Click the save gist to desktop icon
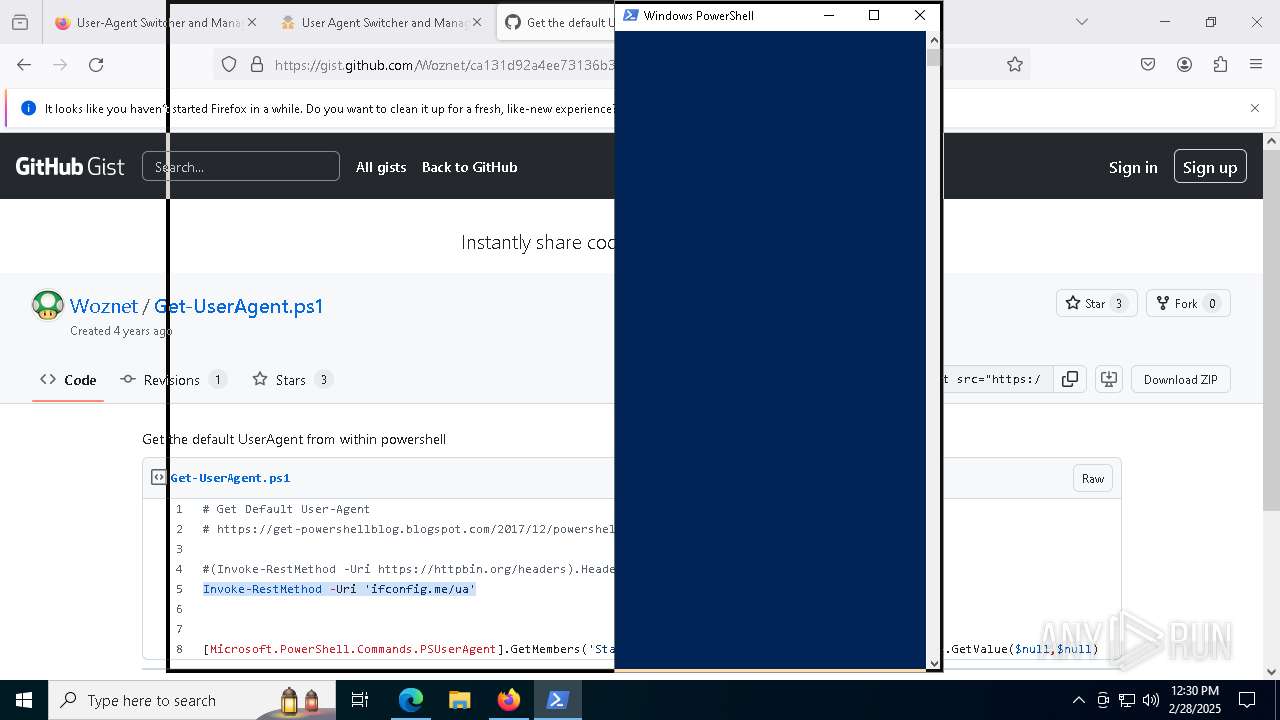The width and height of the screenshot is (1280, 720). pos(1108,379)
